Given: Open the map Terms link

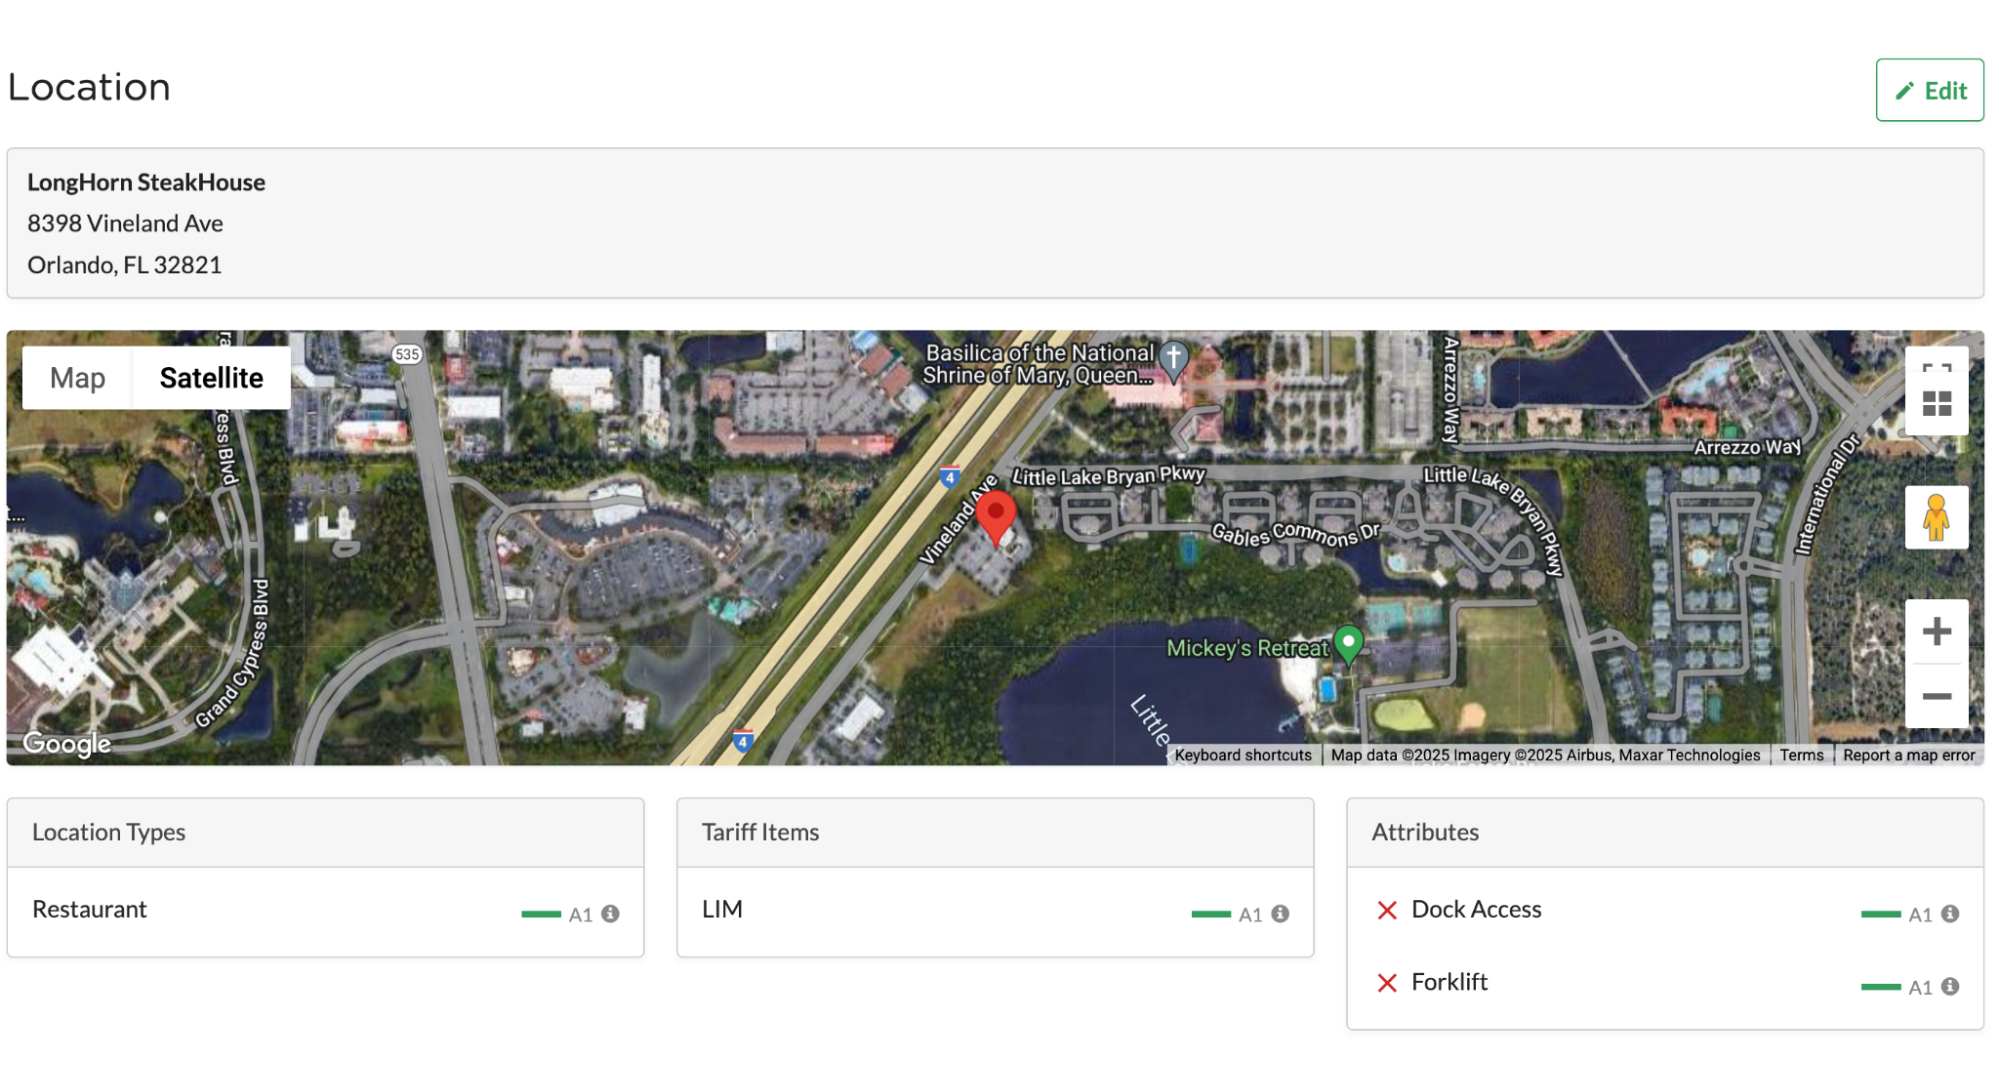Looking at the screenshot, I should pos(1801,755).
